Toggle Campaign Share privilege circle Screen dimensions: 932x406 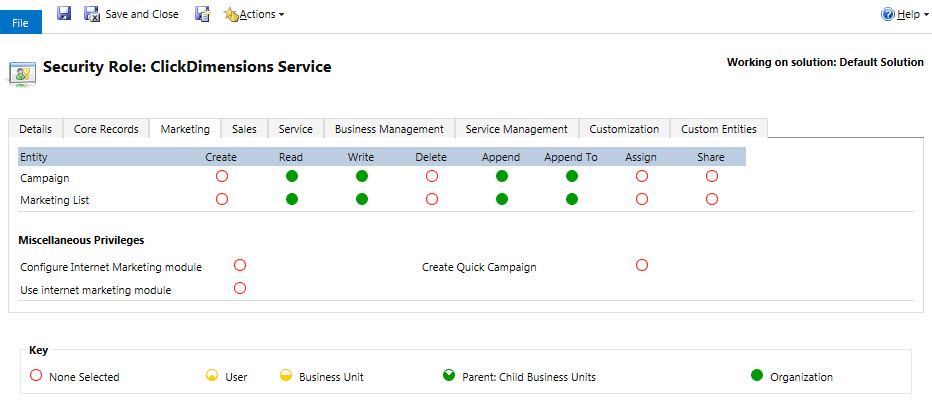tap(712, 176)
